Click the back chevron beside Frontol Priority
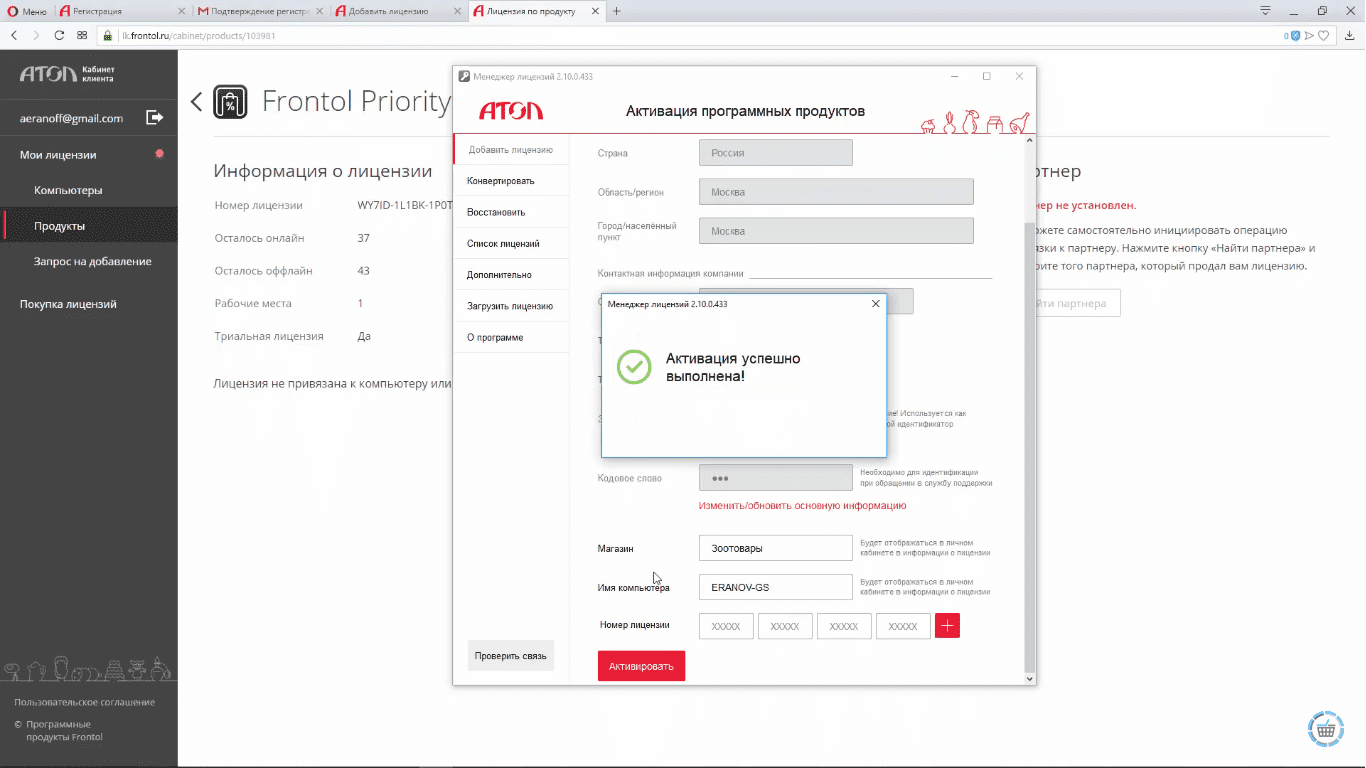This screenshot has width=1366, height=768. (x=196, y=101)
